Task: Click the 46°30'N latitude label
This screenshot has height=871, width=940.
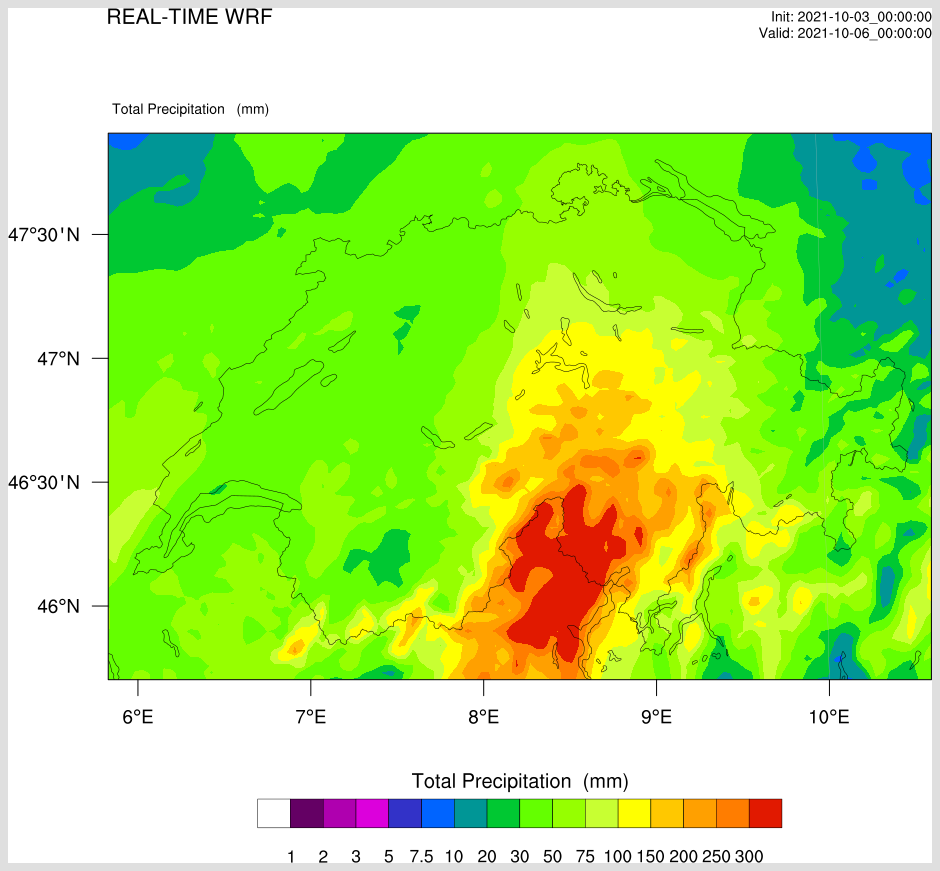Action: pyautogui.click(x=44, y=482)
